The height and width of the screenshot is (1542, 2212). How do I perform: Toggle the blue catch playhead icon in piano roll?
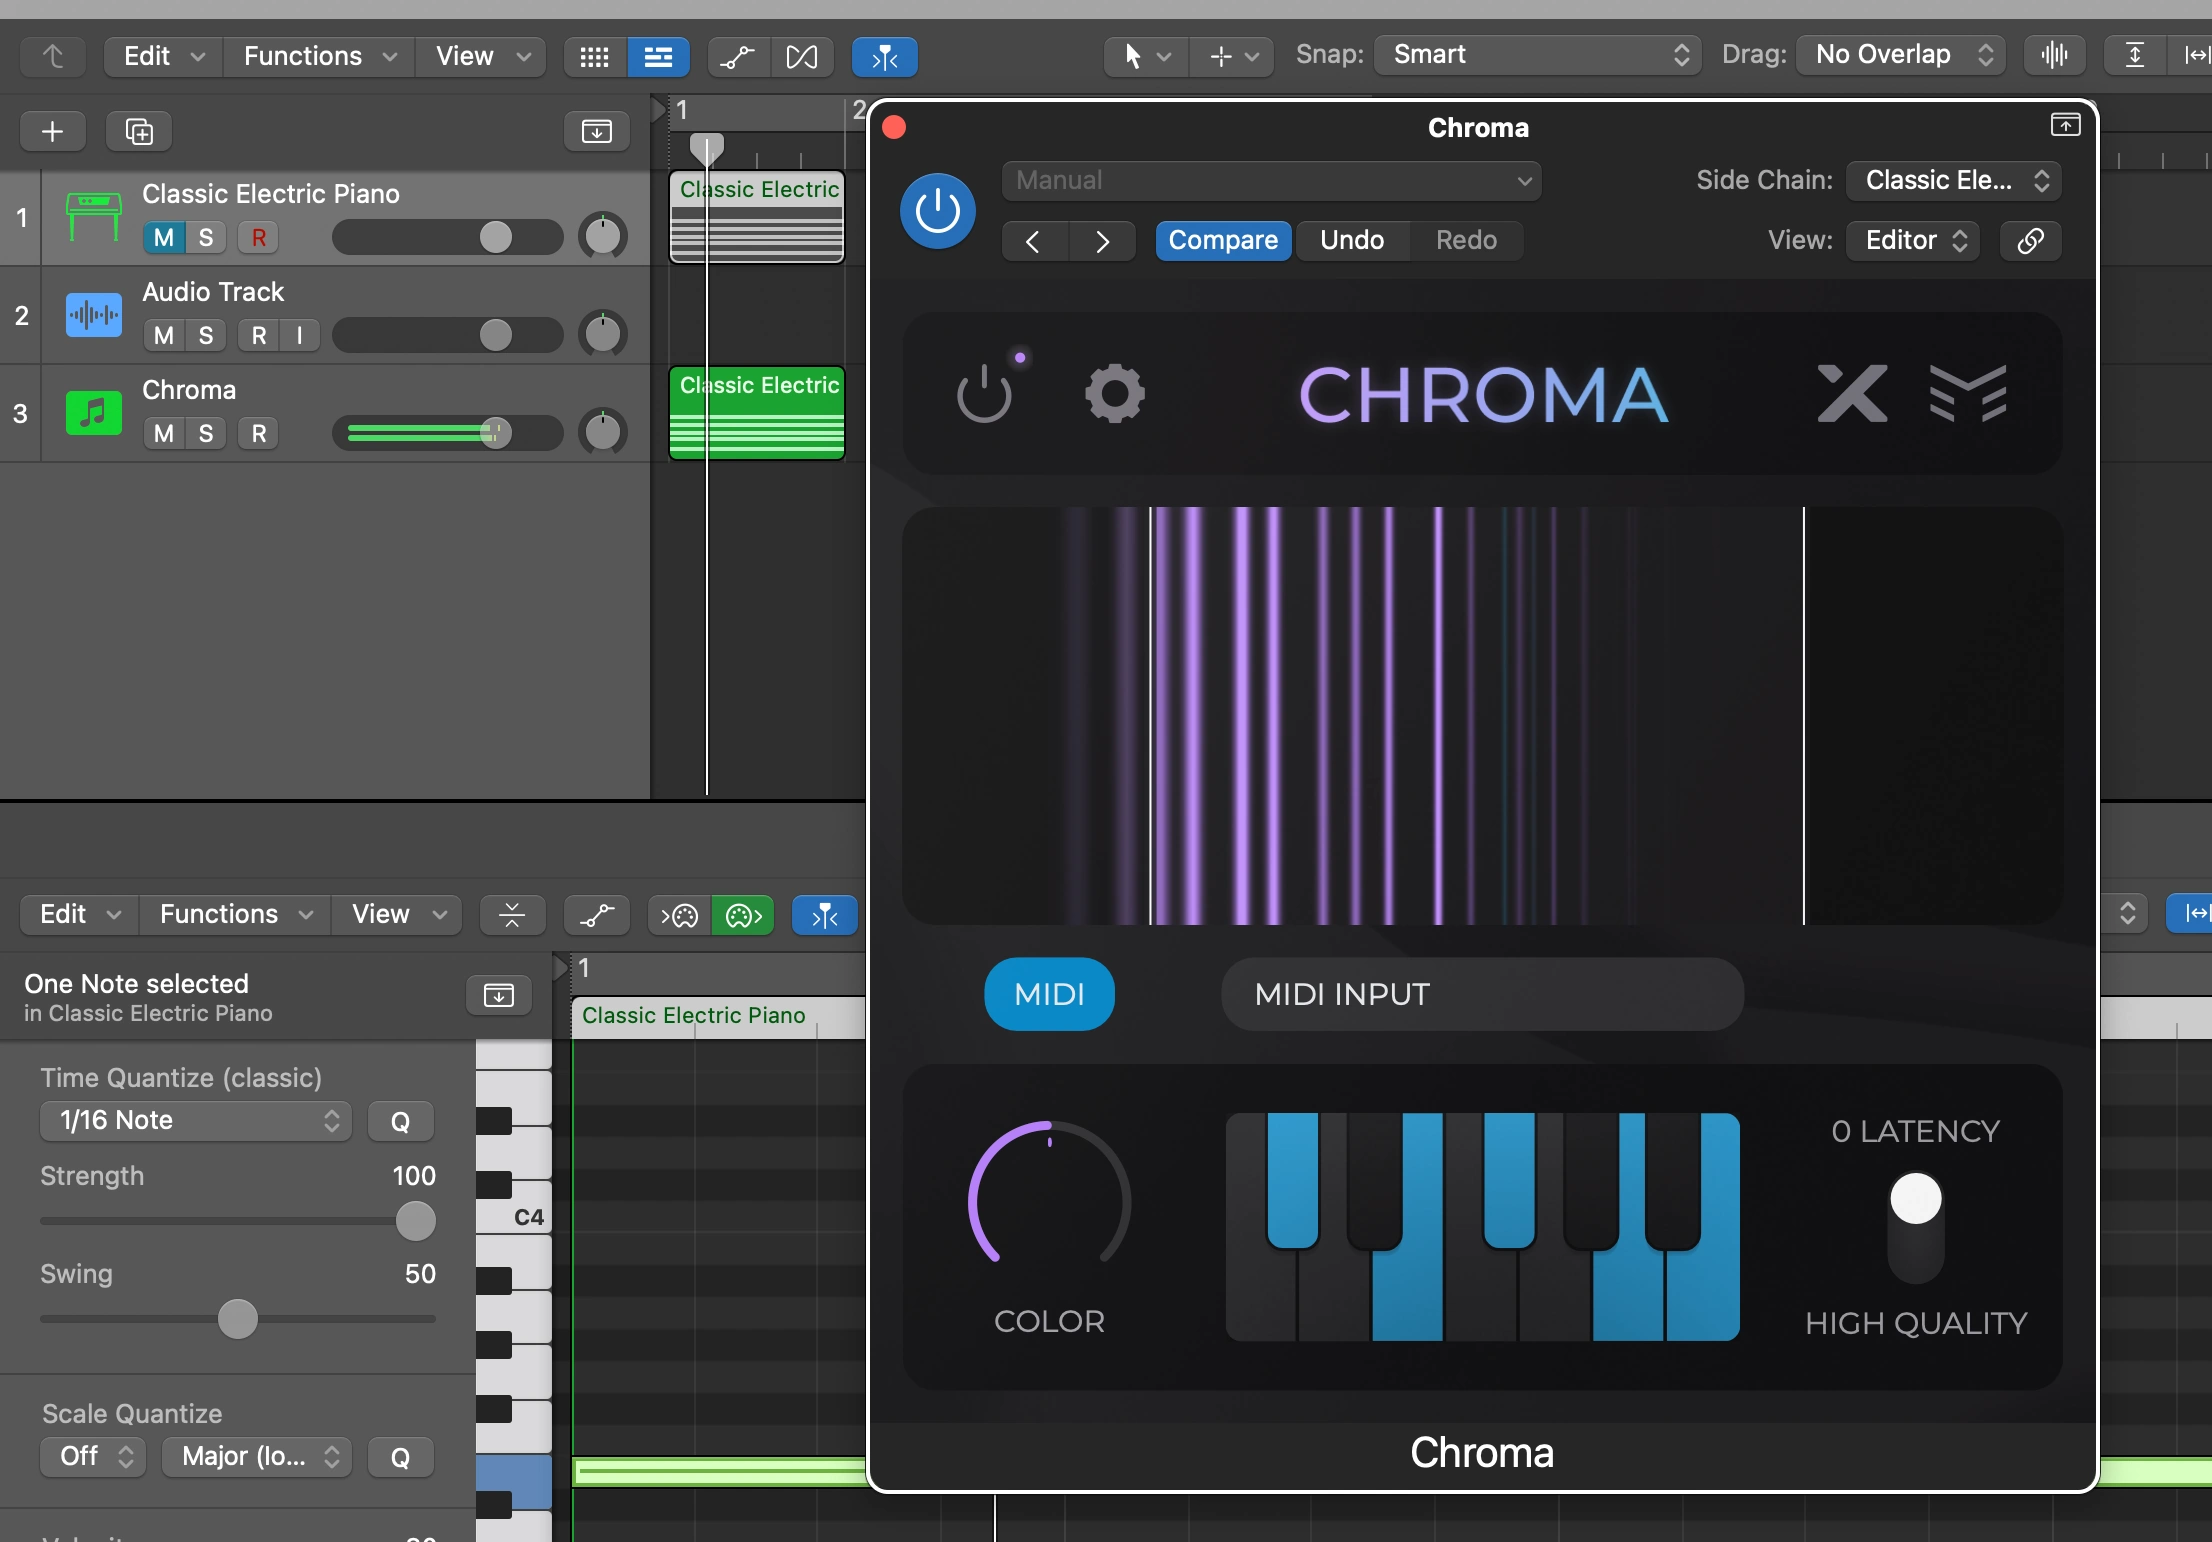824,915
